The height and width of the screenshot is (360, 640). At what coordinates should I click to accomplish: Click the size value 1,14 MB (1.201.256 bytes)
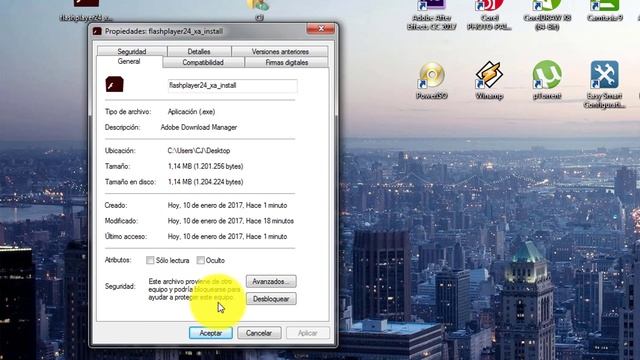coord(205,167)
